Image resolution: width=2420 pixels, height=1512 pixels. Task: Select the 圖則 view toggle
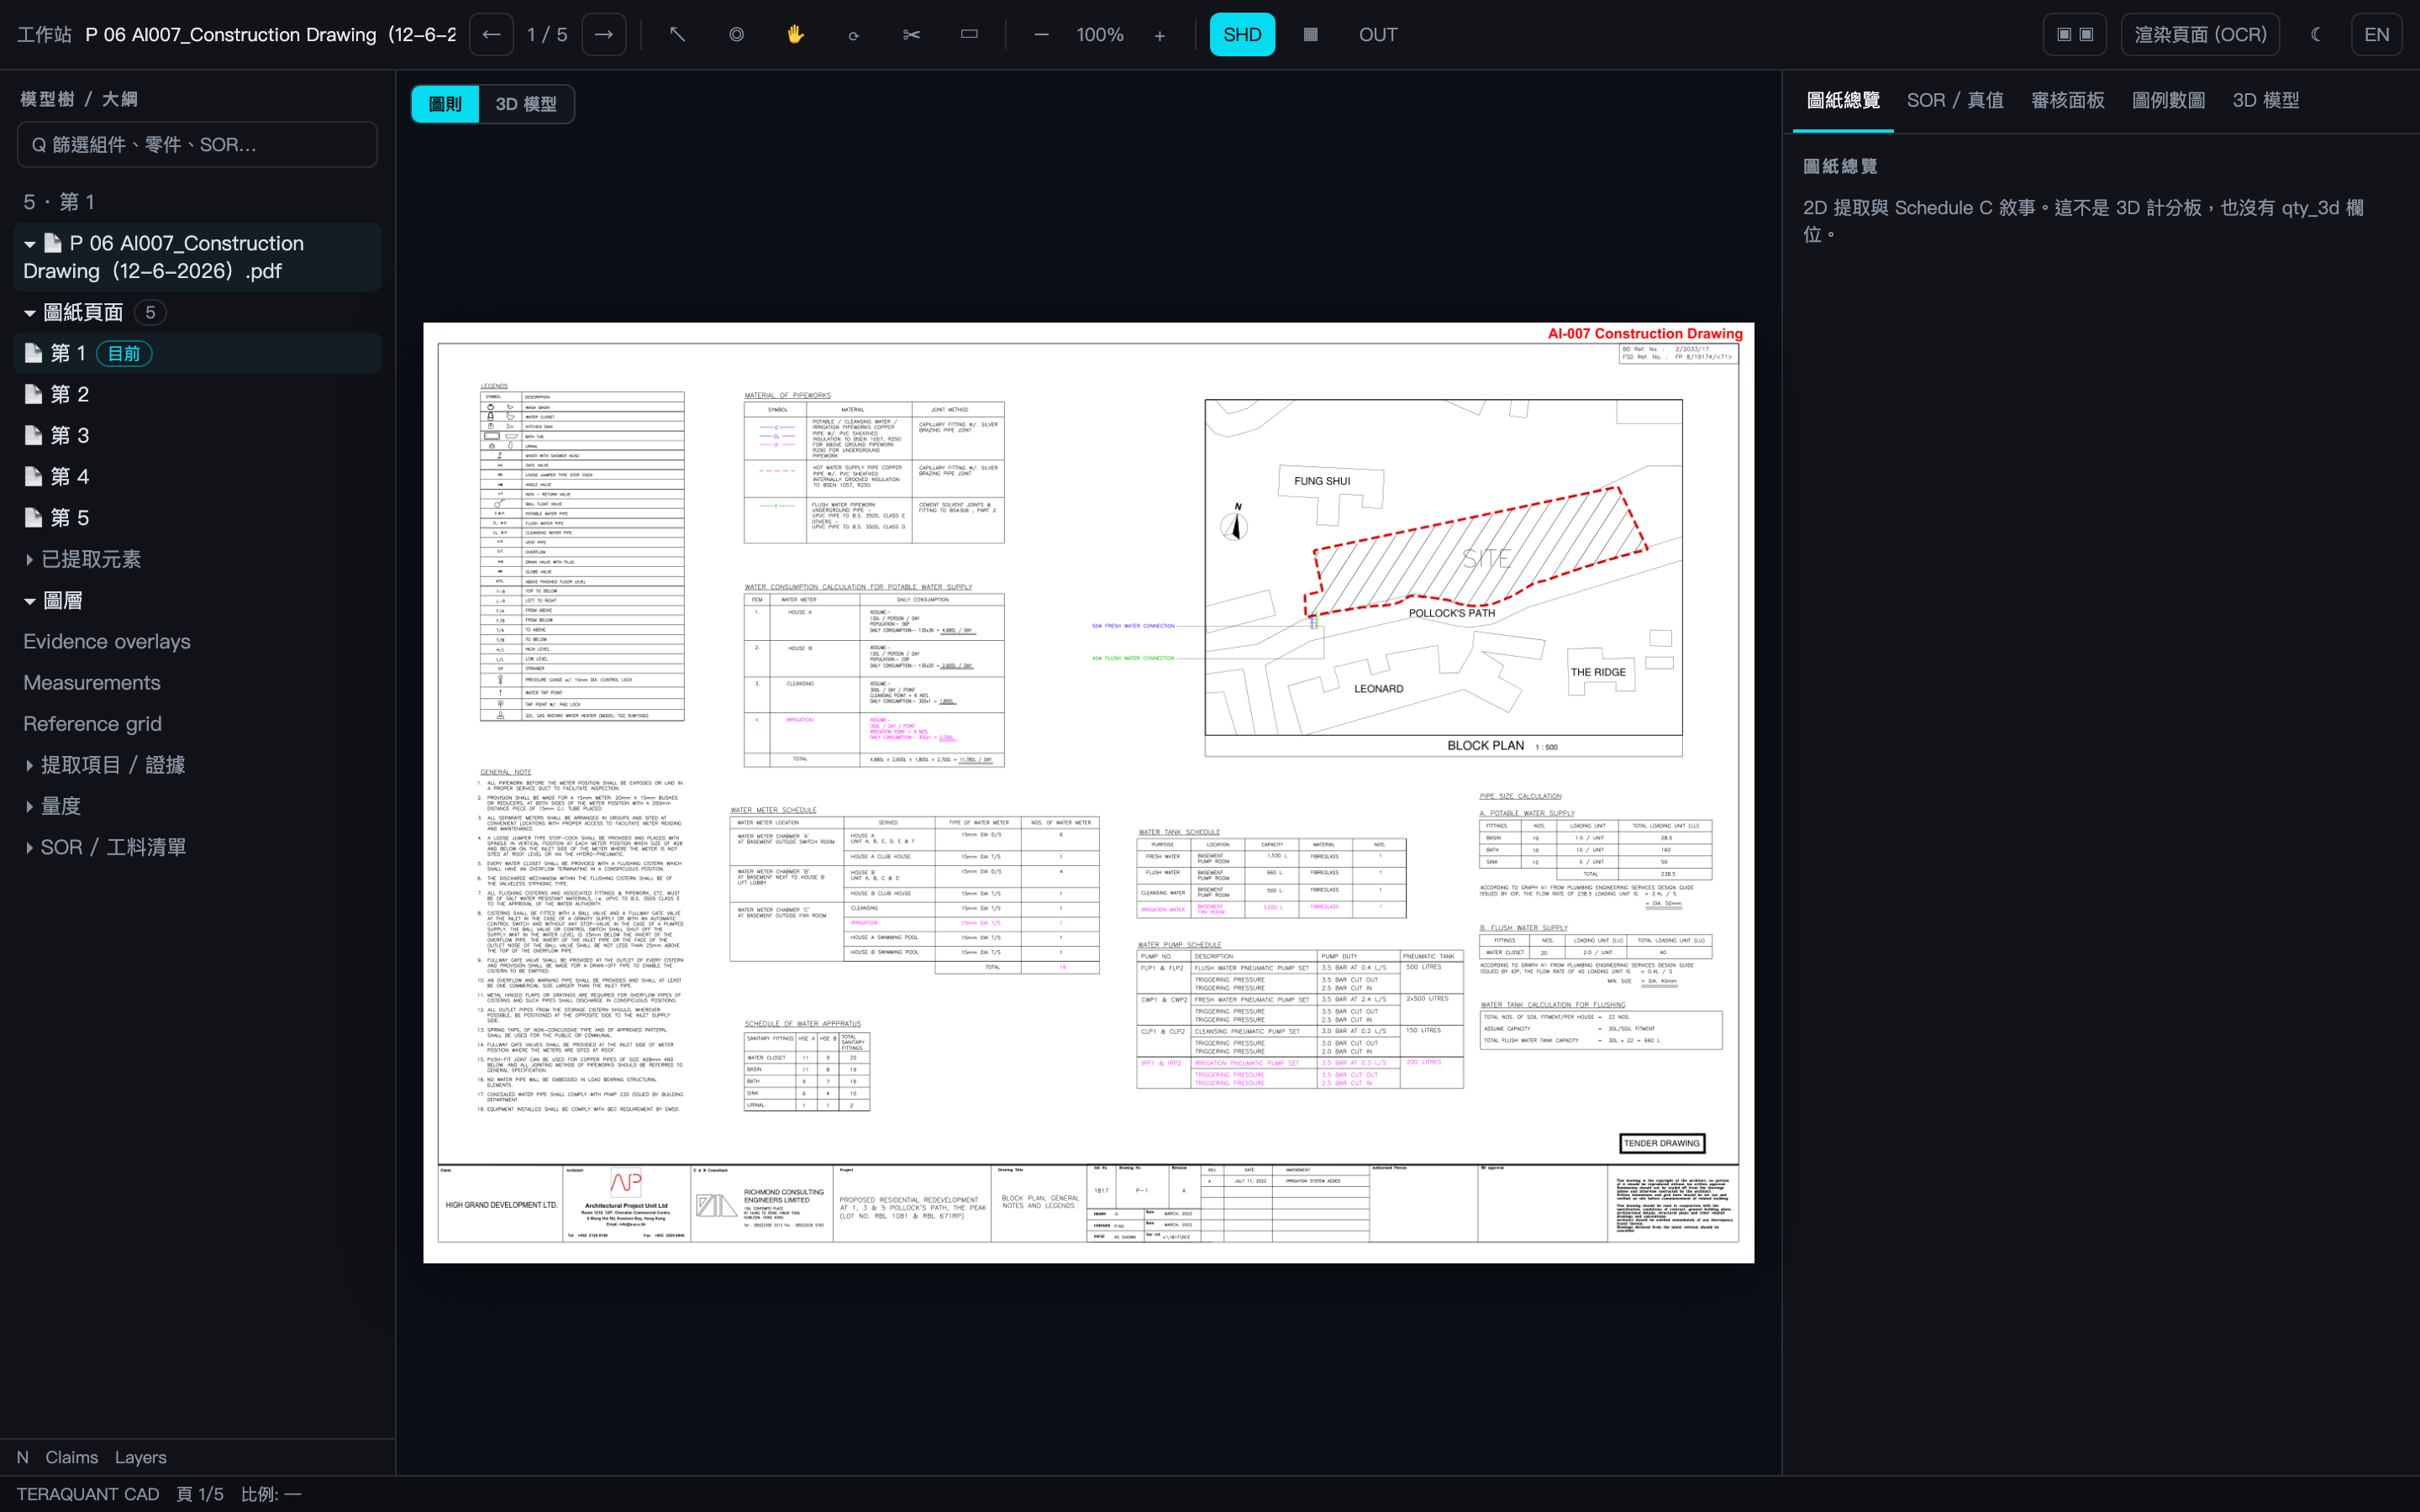[x=445, y=104]
